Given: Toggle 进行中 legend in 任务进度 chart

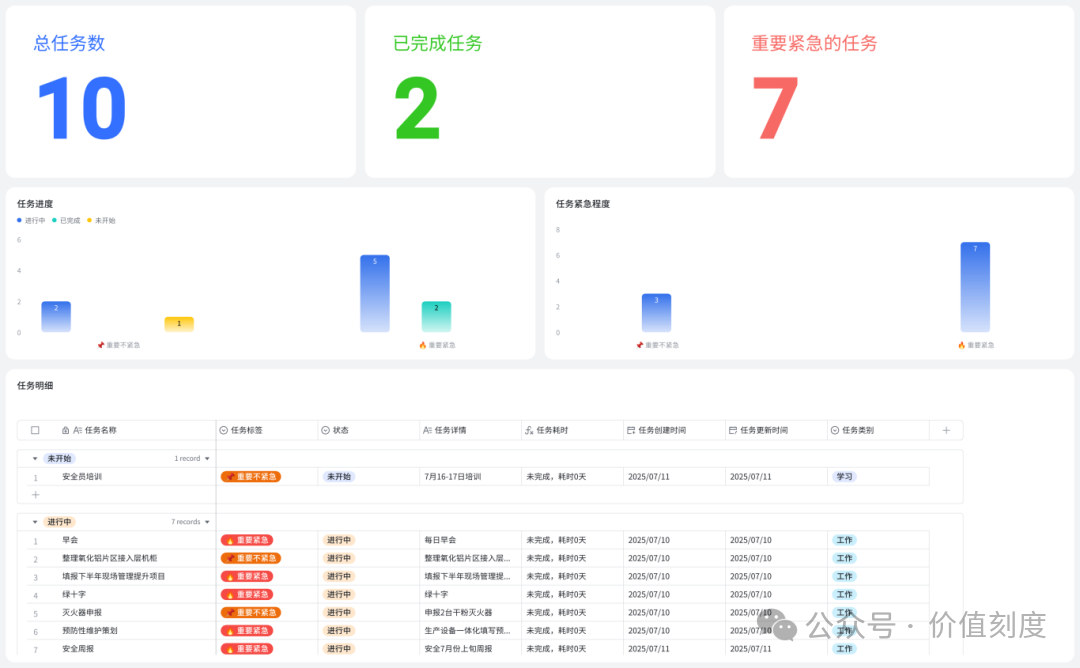Looking at the screenshot, I should (31, 220).
